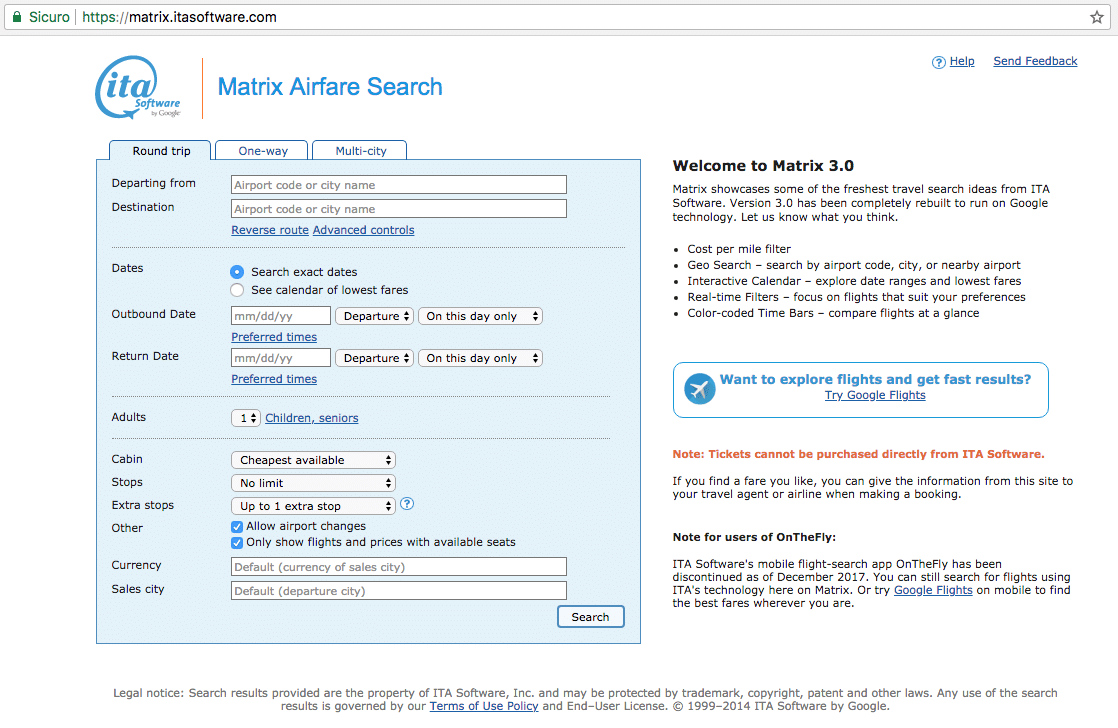Click the browser address bar URL
The width and height of the screenshot is (1118, 728).
[x=179, y=17]
